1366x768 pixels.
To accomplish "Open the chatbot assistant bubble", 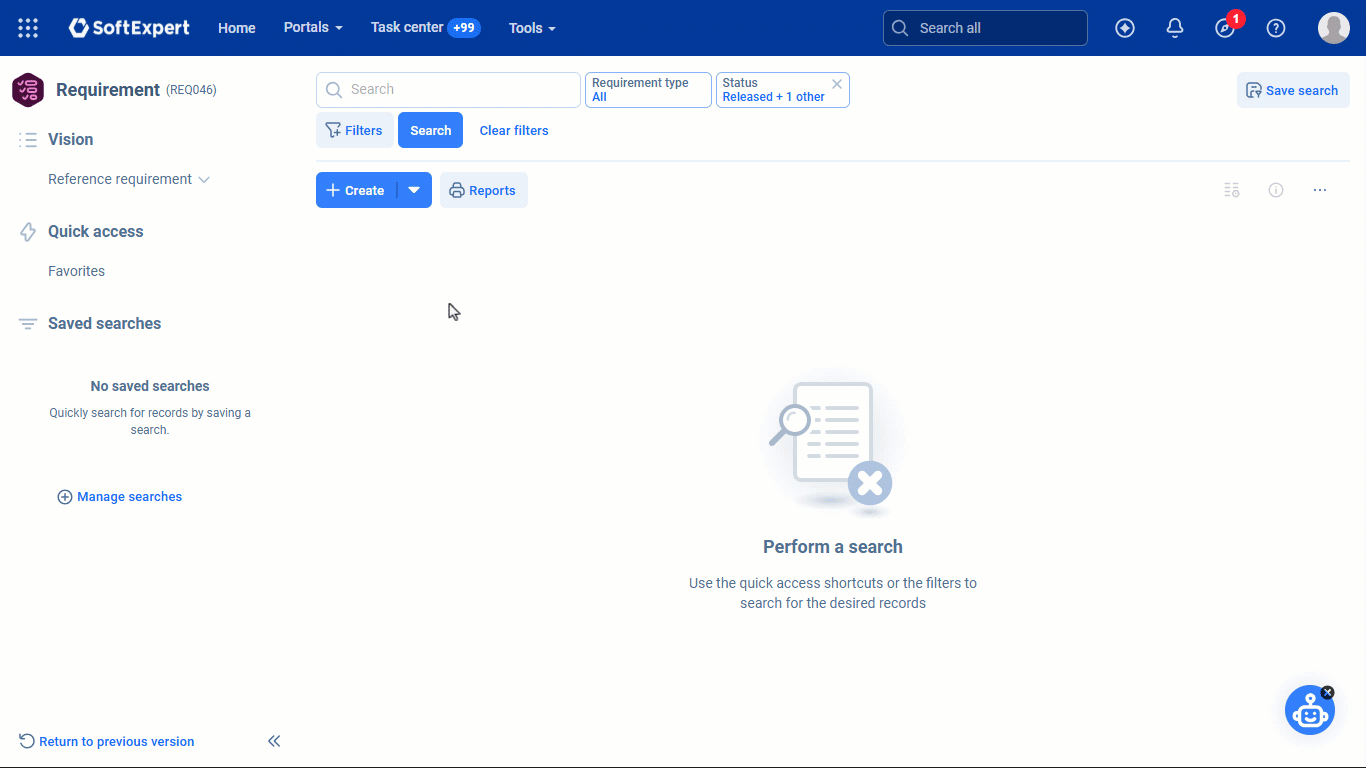I will tap(1309, 712).
